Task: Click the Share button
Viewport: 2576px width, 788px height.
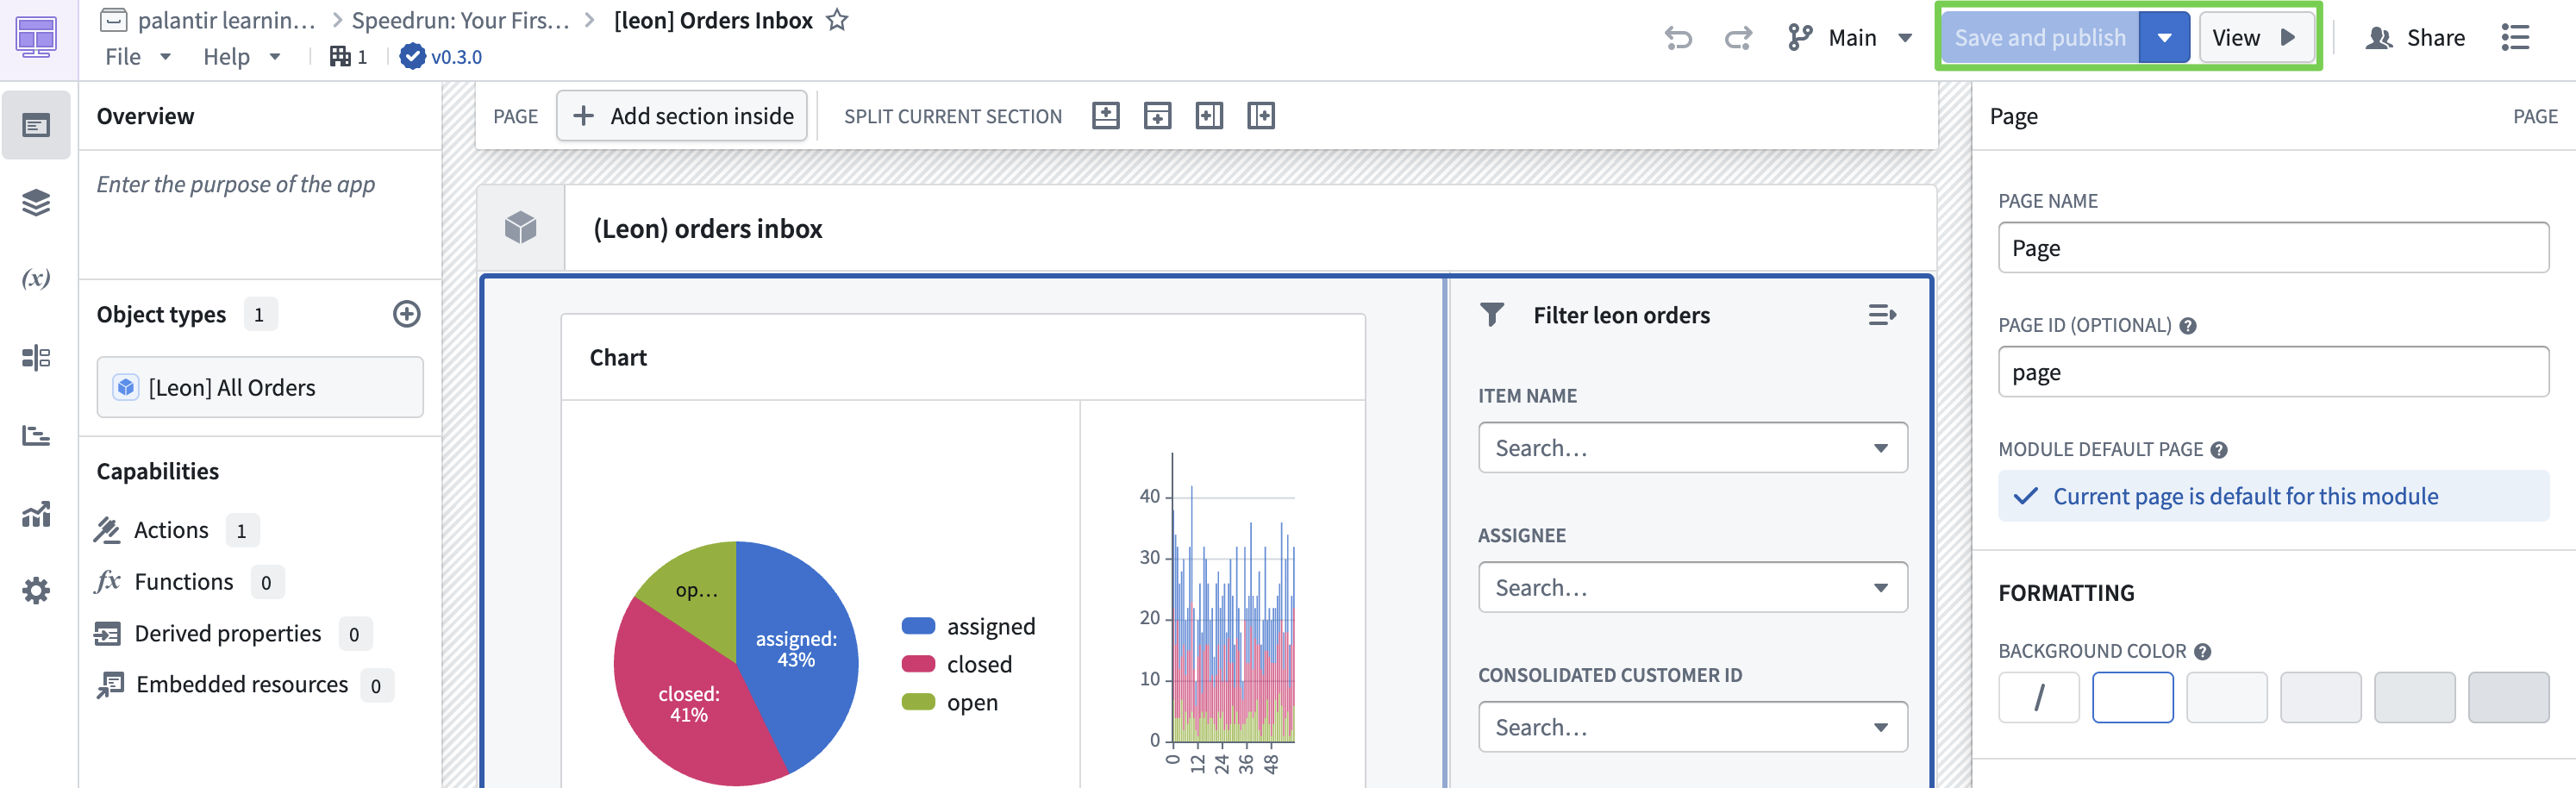Action: (x=2415, y=38)
